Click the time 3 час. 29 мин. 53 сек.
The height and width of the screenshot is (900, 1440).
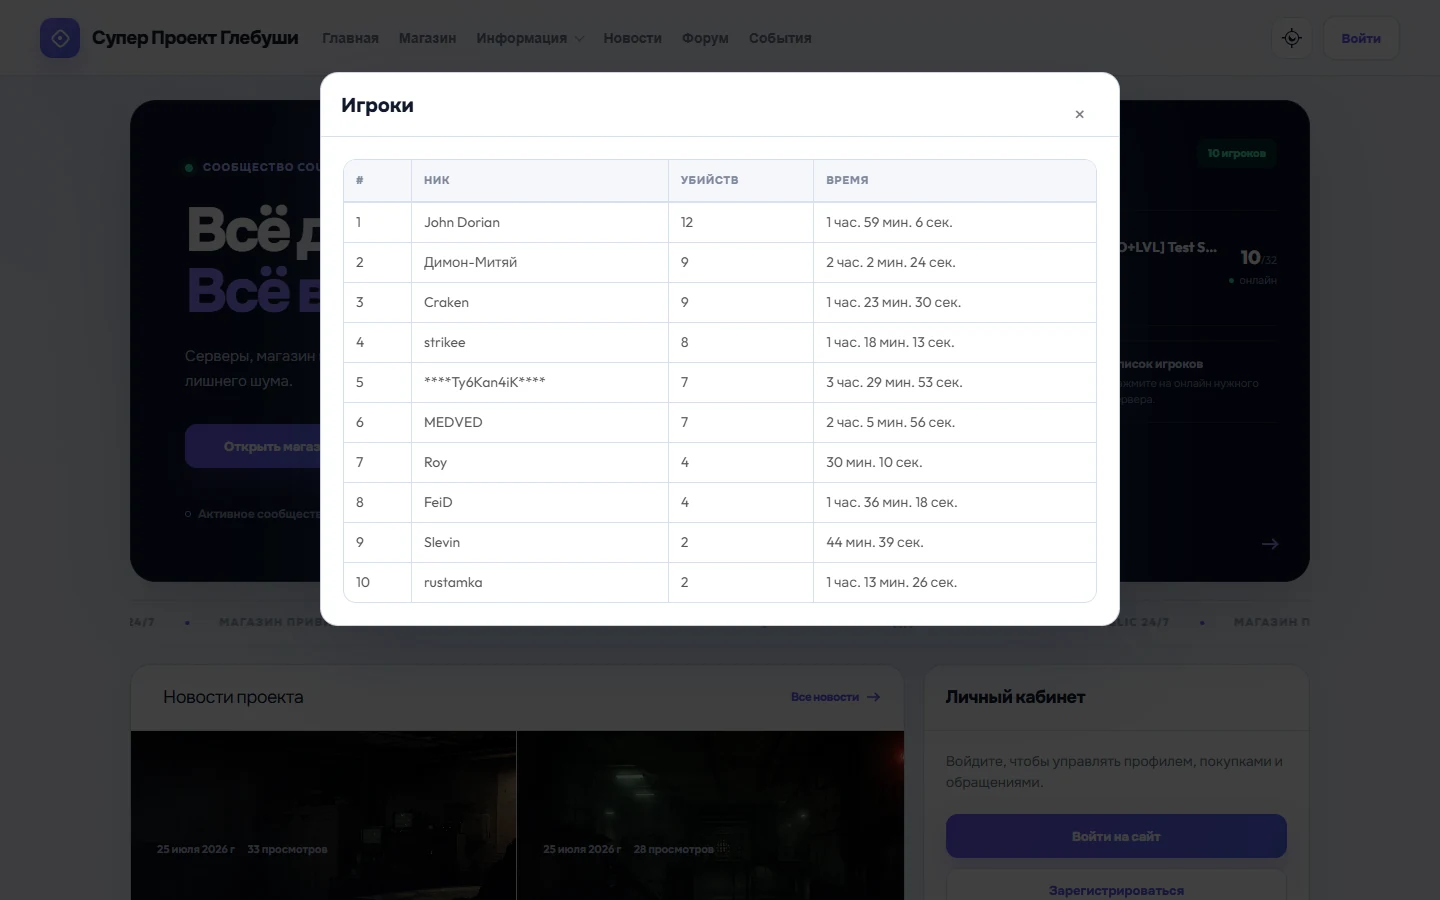click(x=894, y=382)
